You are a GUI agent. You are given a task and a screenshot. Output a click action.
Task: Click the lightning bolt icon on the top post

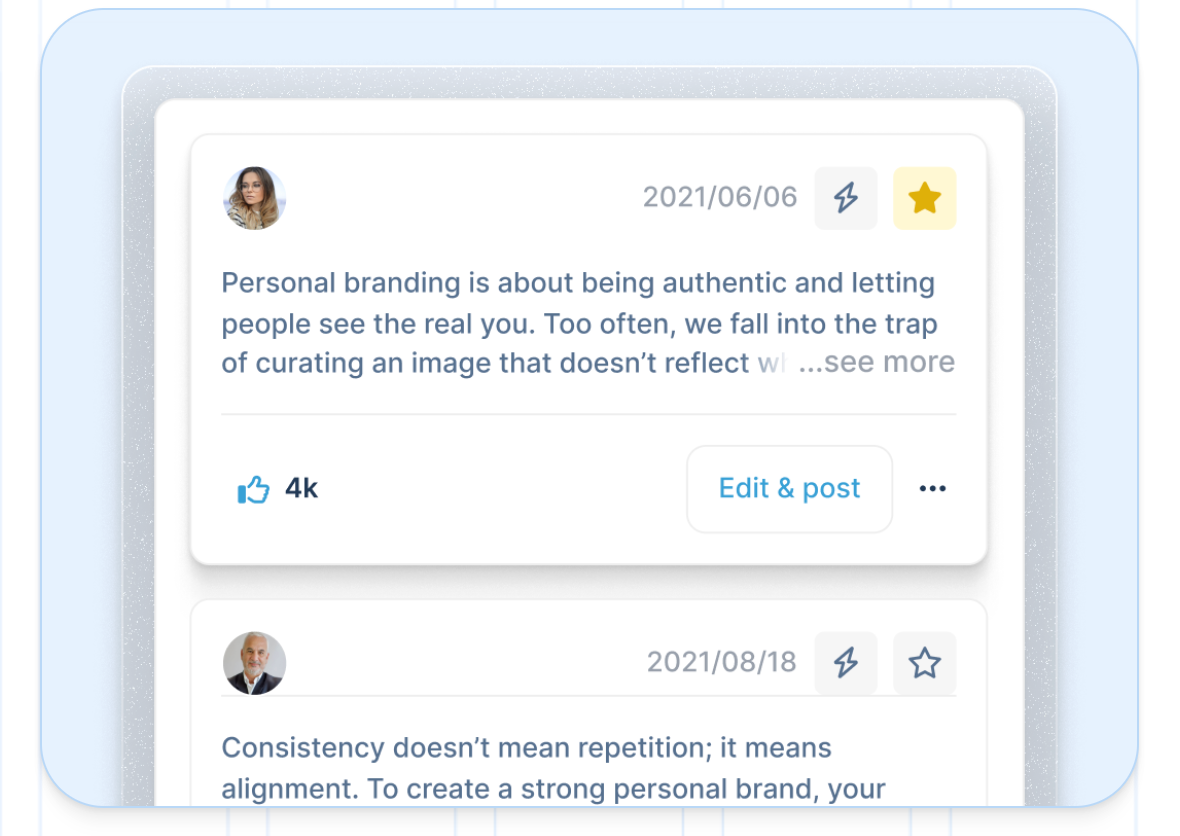coord(845,197)
